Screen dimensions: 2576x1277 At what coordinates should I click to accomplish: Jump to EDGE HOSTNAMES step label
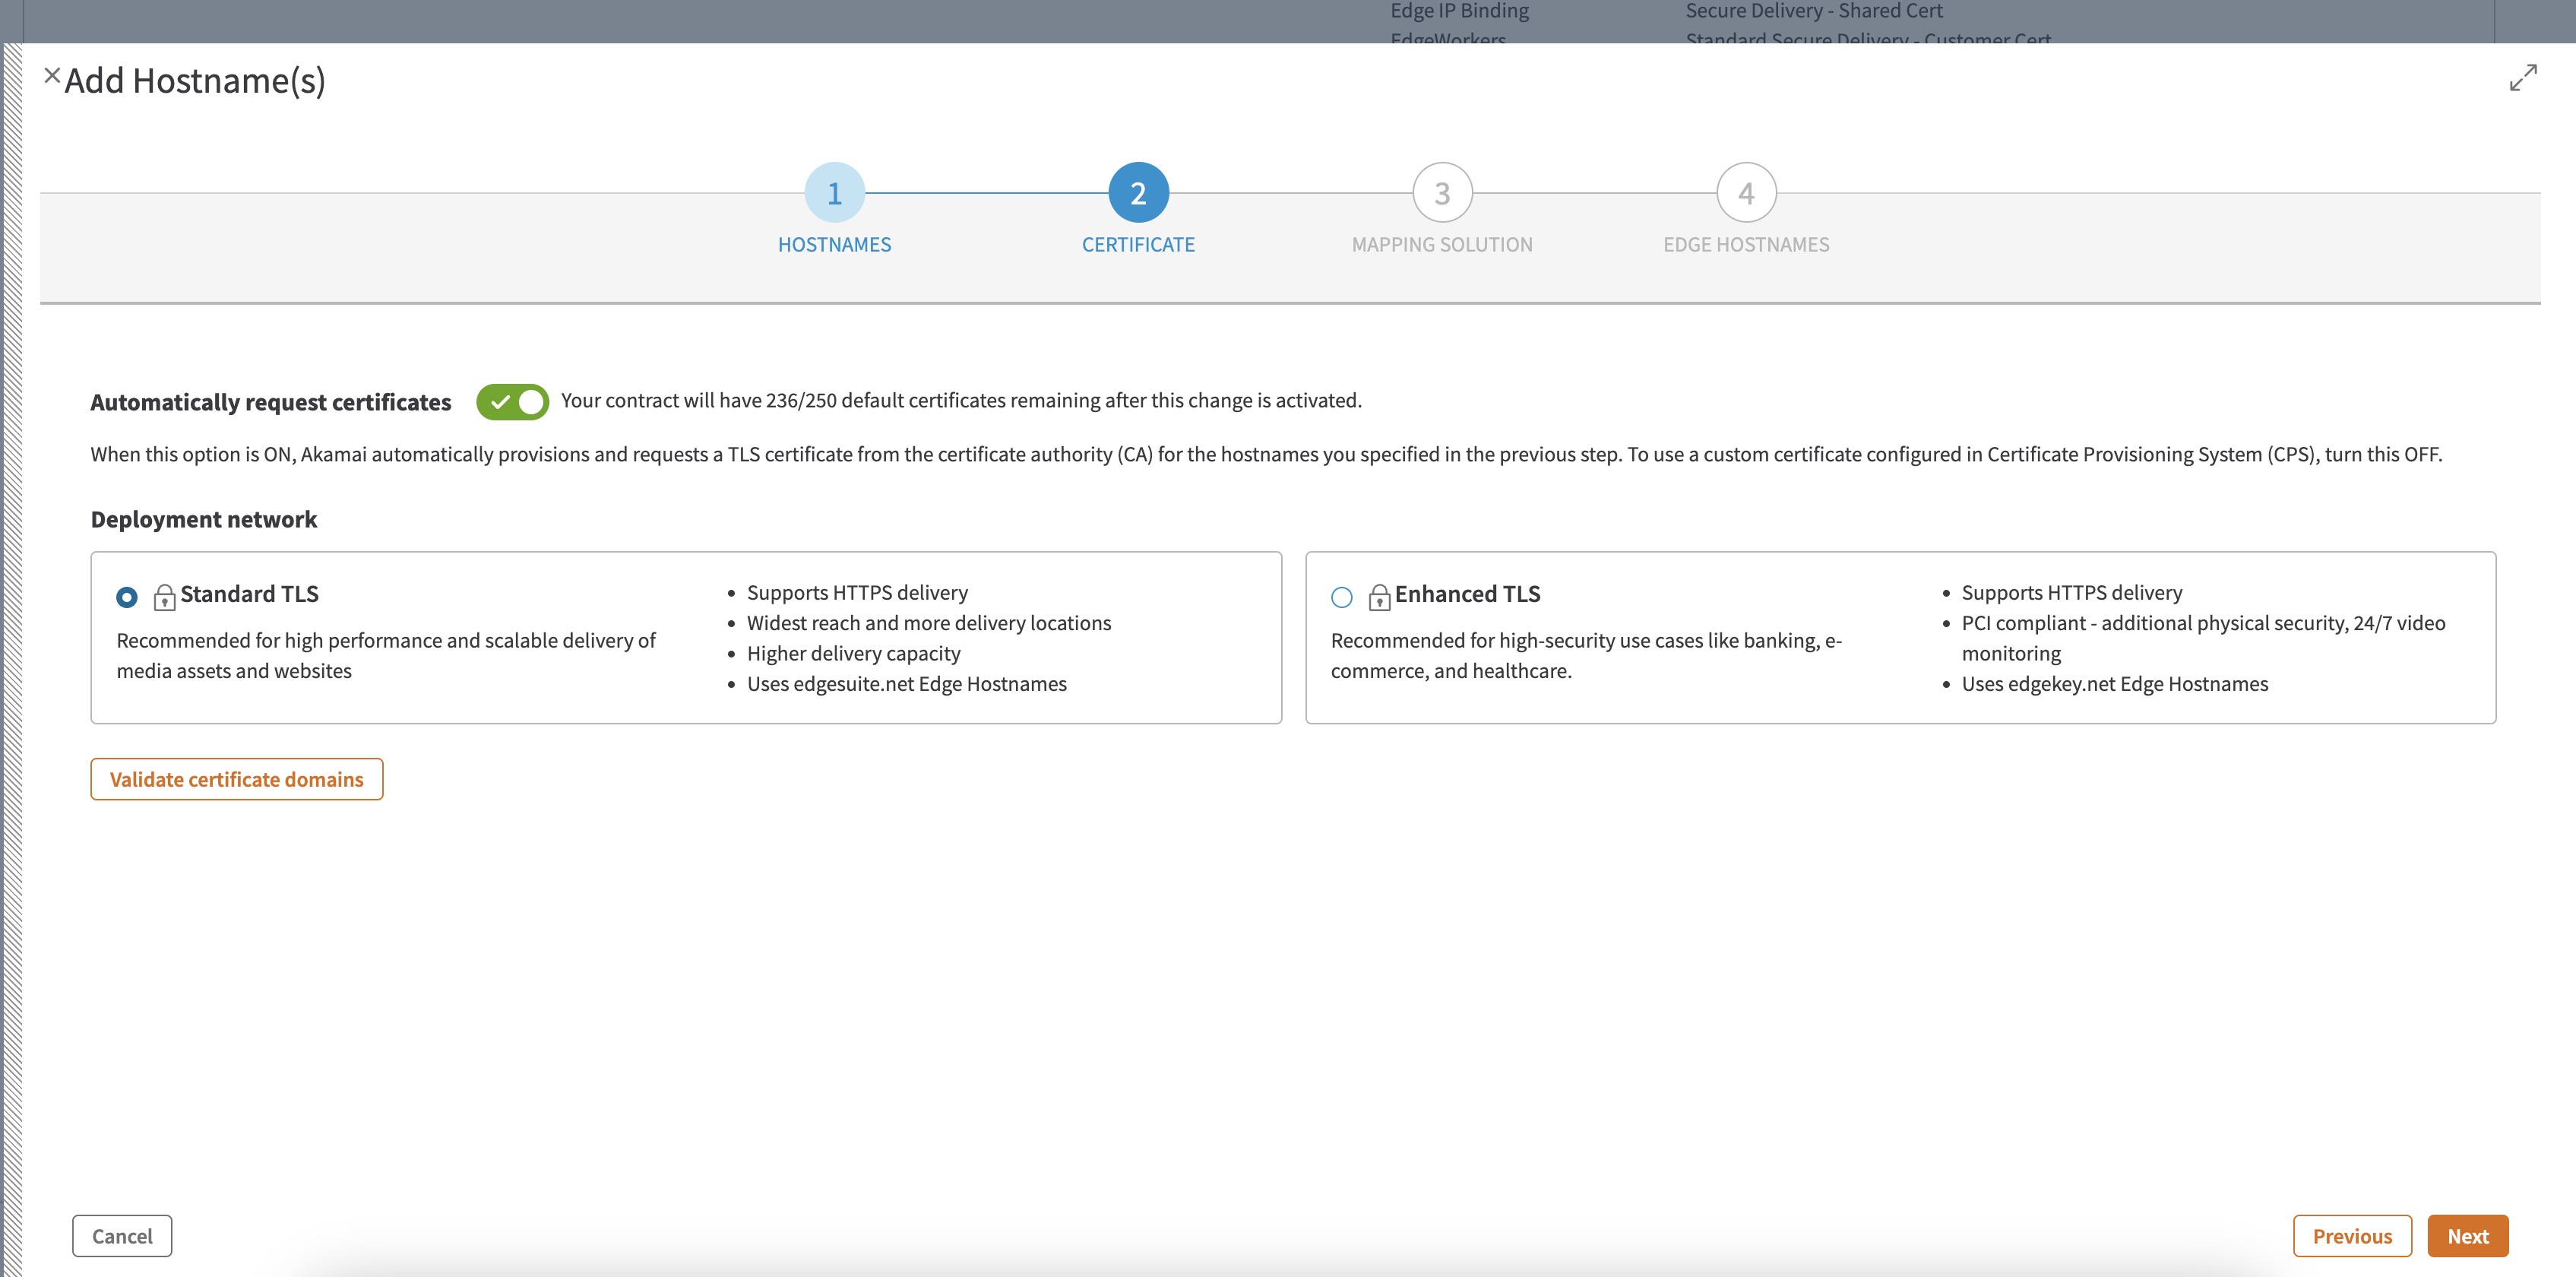coord(1746,245)
